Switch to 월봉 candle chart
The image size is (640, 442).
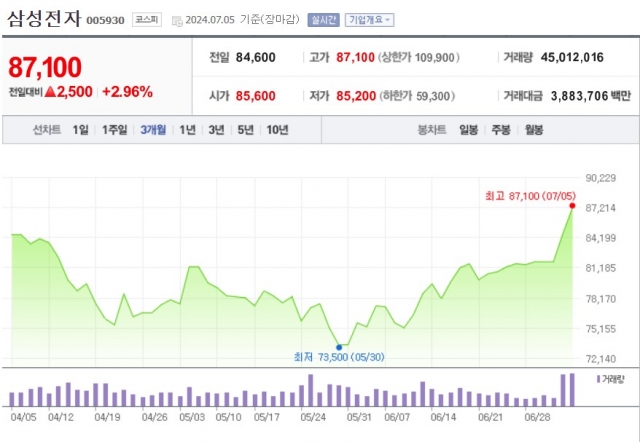(534, 130)
